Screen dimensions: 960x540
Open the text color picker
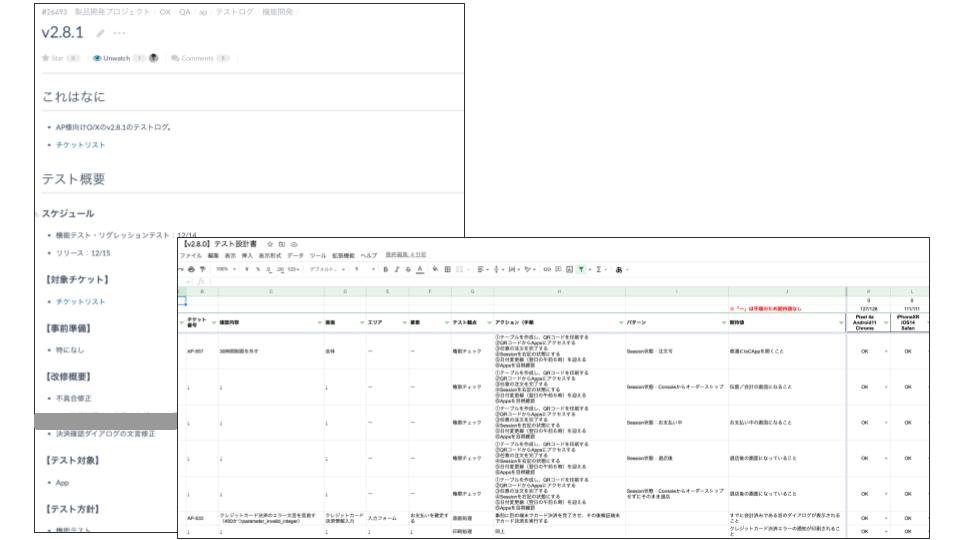tap(420, 269)
